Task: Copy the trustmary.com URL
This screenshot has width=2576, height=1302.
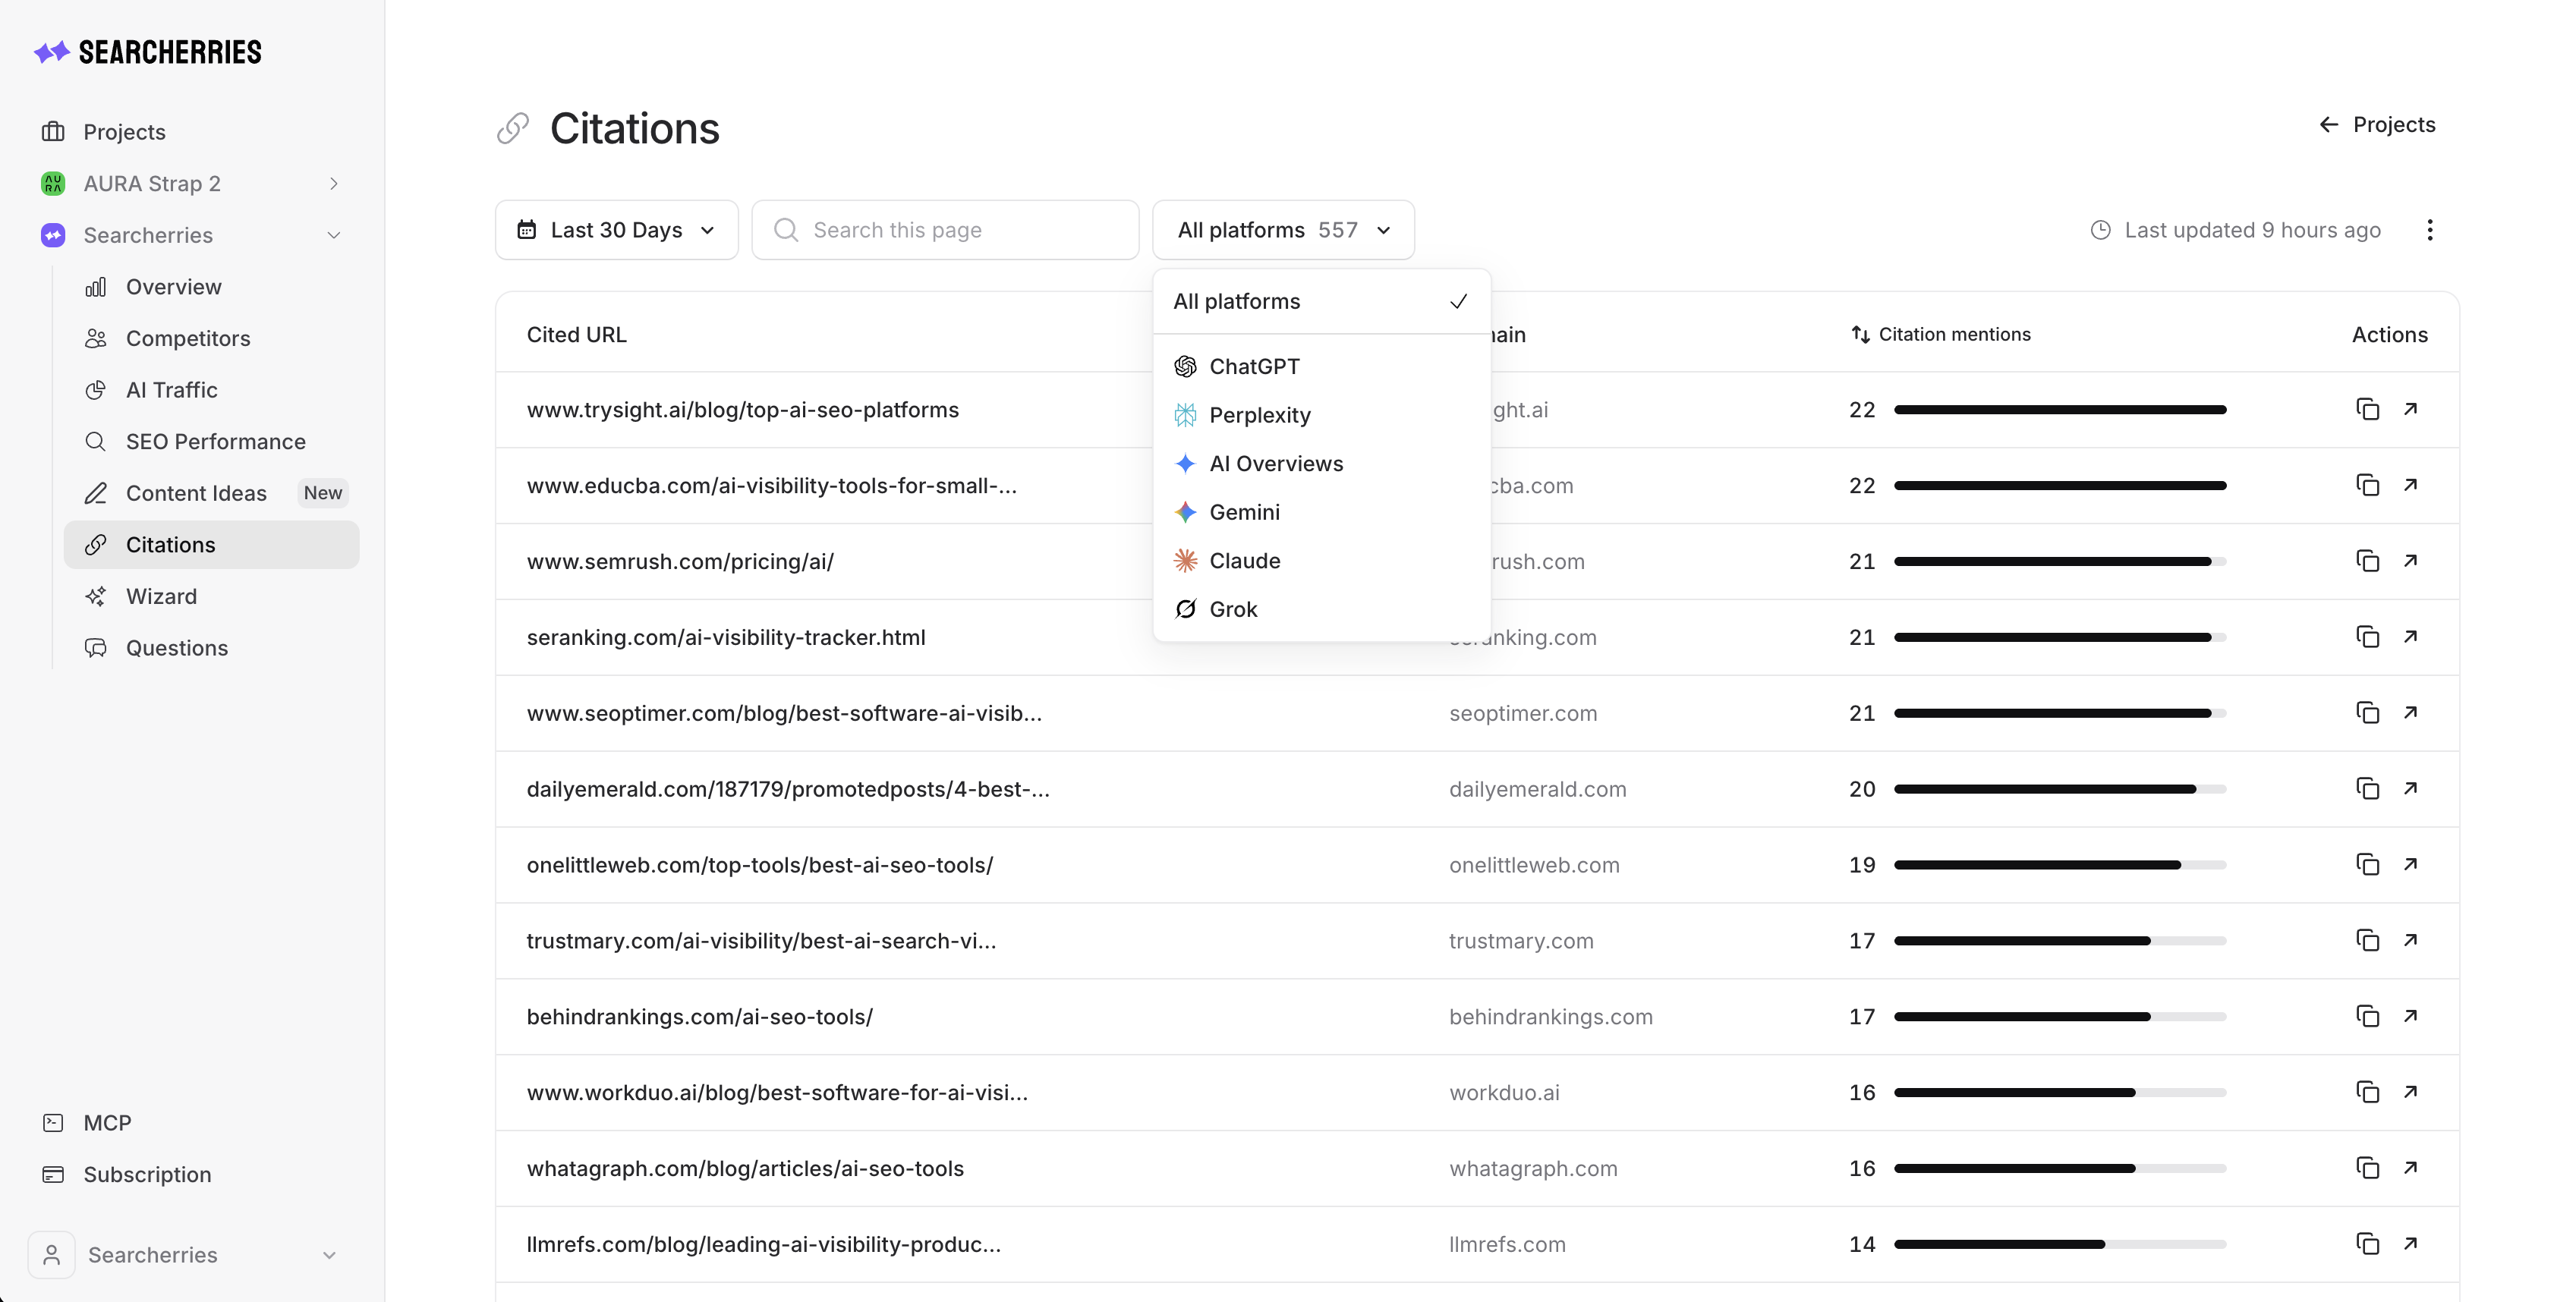Action: 2367,941
